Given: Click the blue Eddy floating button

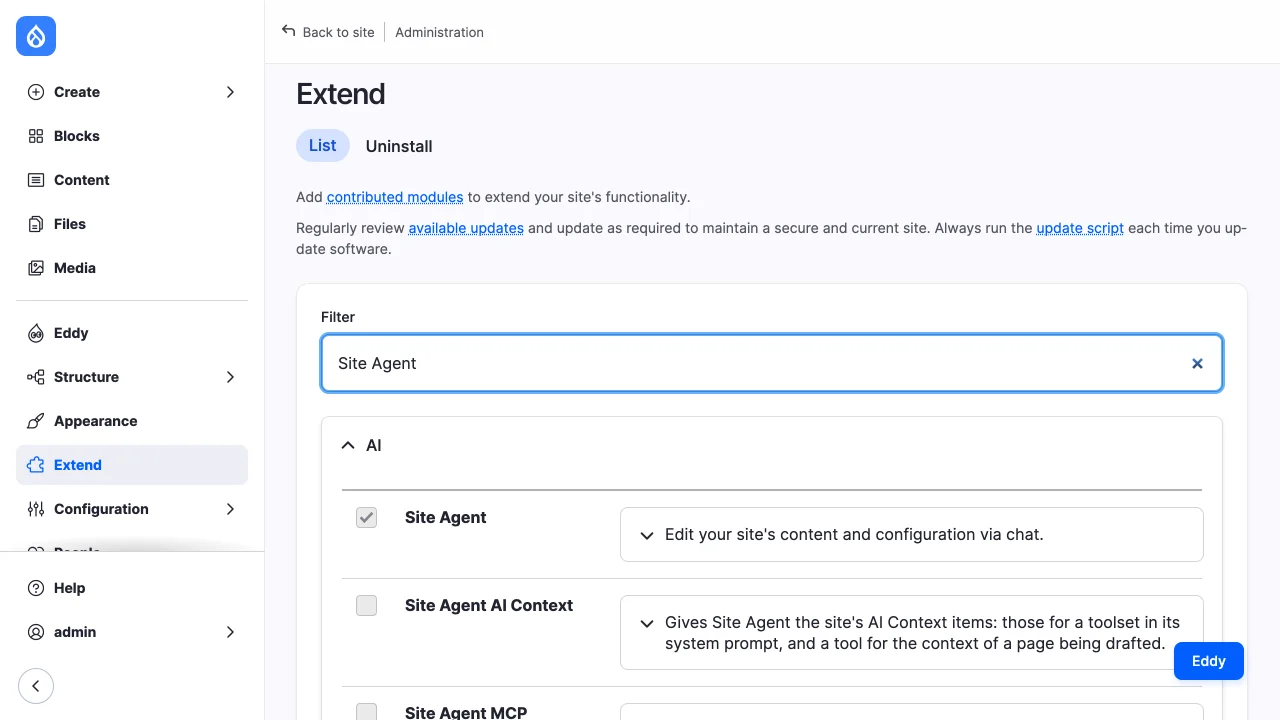Looking at the screenshot, I should (1209, 661).
